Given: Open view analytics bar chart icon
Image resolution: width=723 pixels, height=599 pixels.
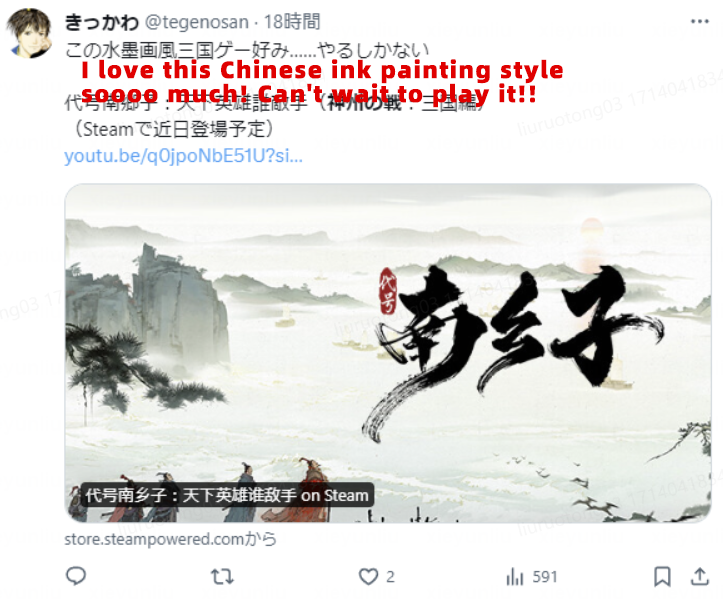Looking at the screenshot, I should point(515,577).
